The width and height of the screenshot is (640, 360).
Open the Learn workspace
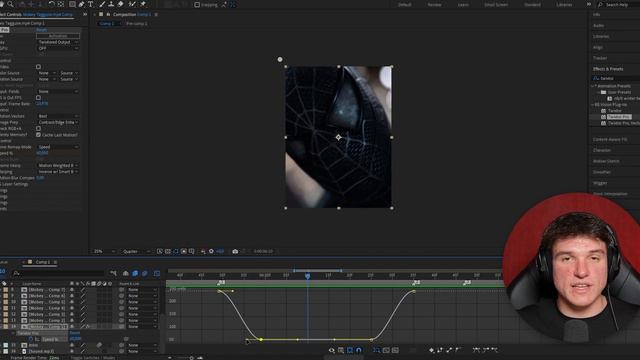(463, 4)
